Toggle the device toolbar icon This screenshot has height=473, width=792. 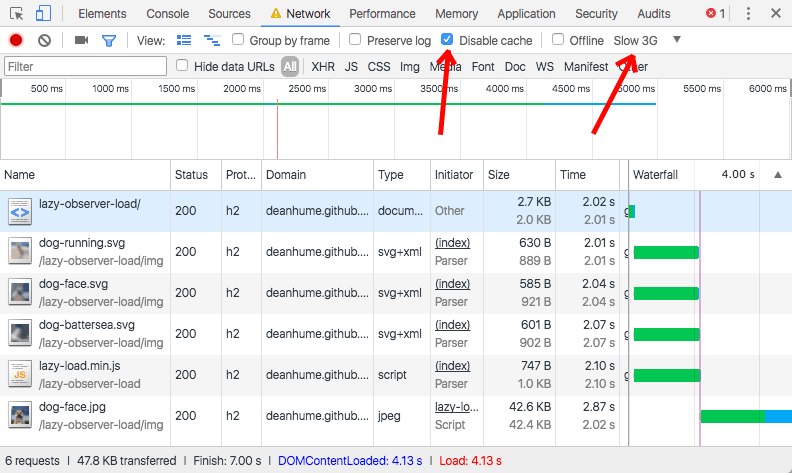point(43,13)
